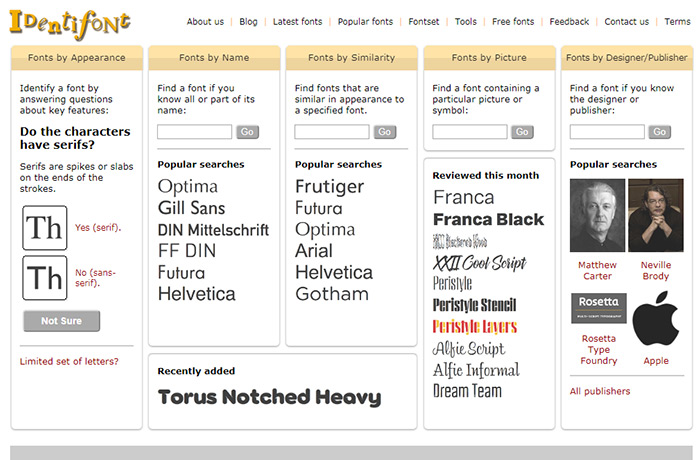Click the Not Sure button
This screenshot has height=460, width=700.
[62, 321]
